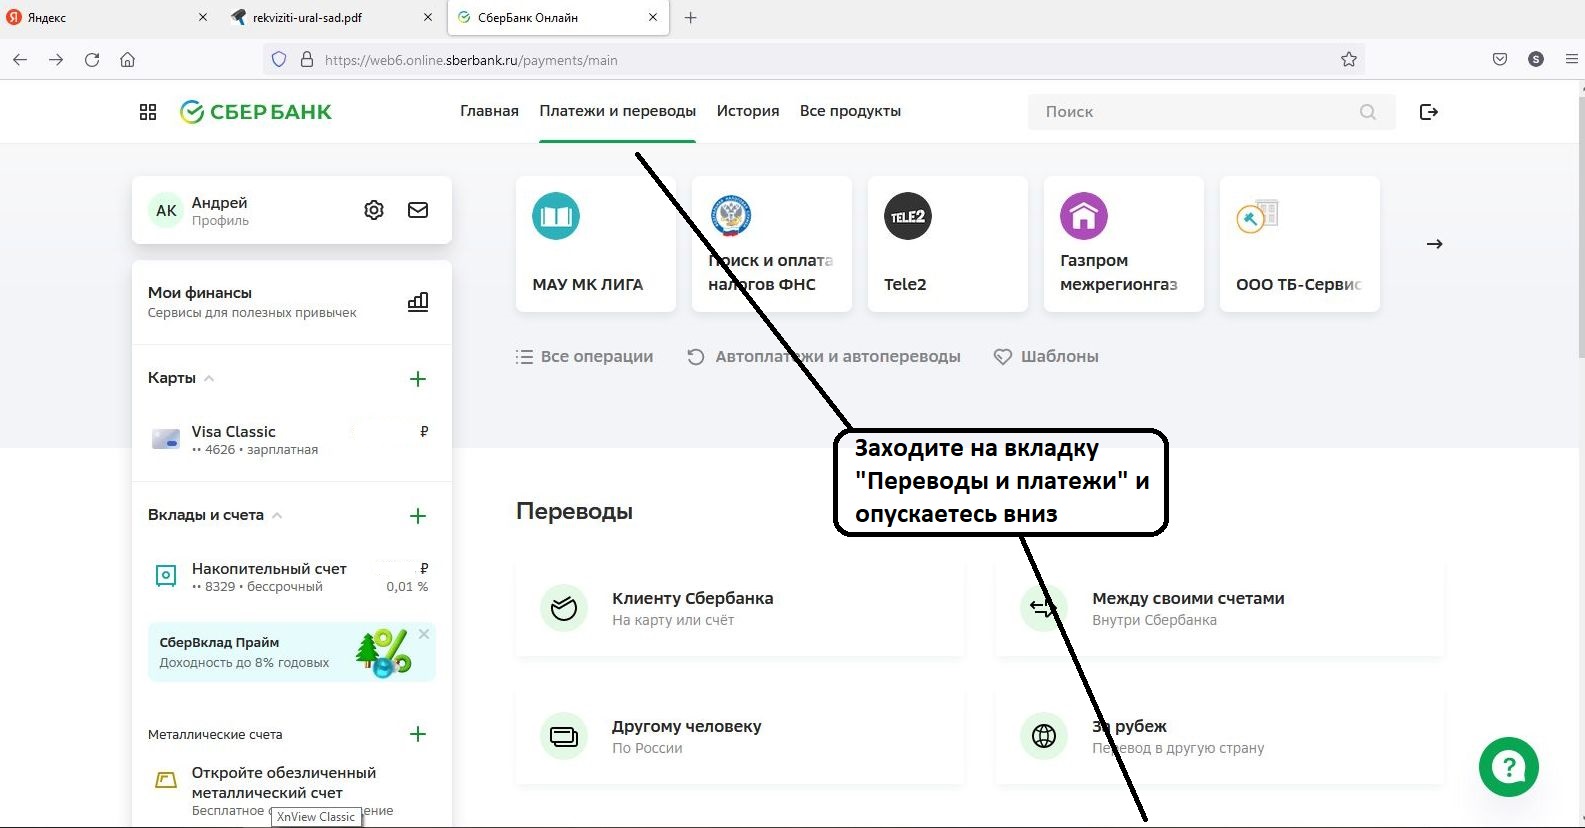Open ООО ТБ-Сервис payment tile

[1300, 244]
